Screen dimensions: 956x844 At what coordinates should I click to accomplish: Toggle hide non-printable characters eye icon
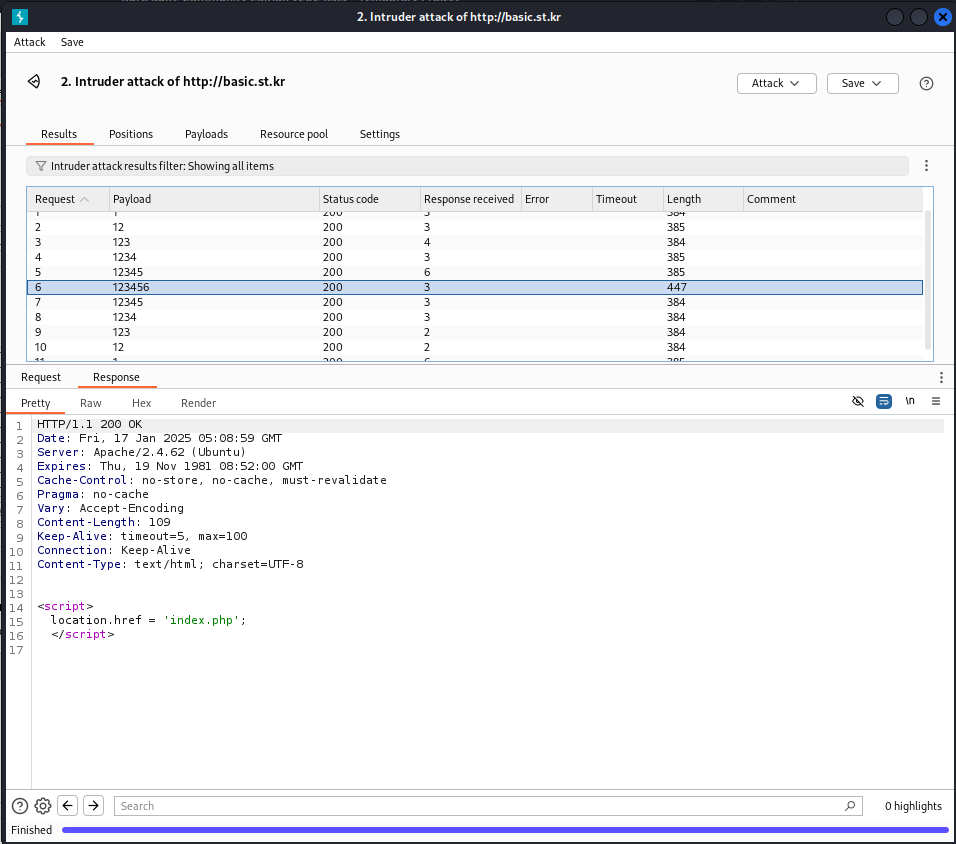click(858, 401)
